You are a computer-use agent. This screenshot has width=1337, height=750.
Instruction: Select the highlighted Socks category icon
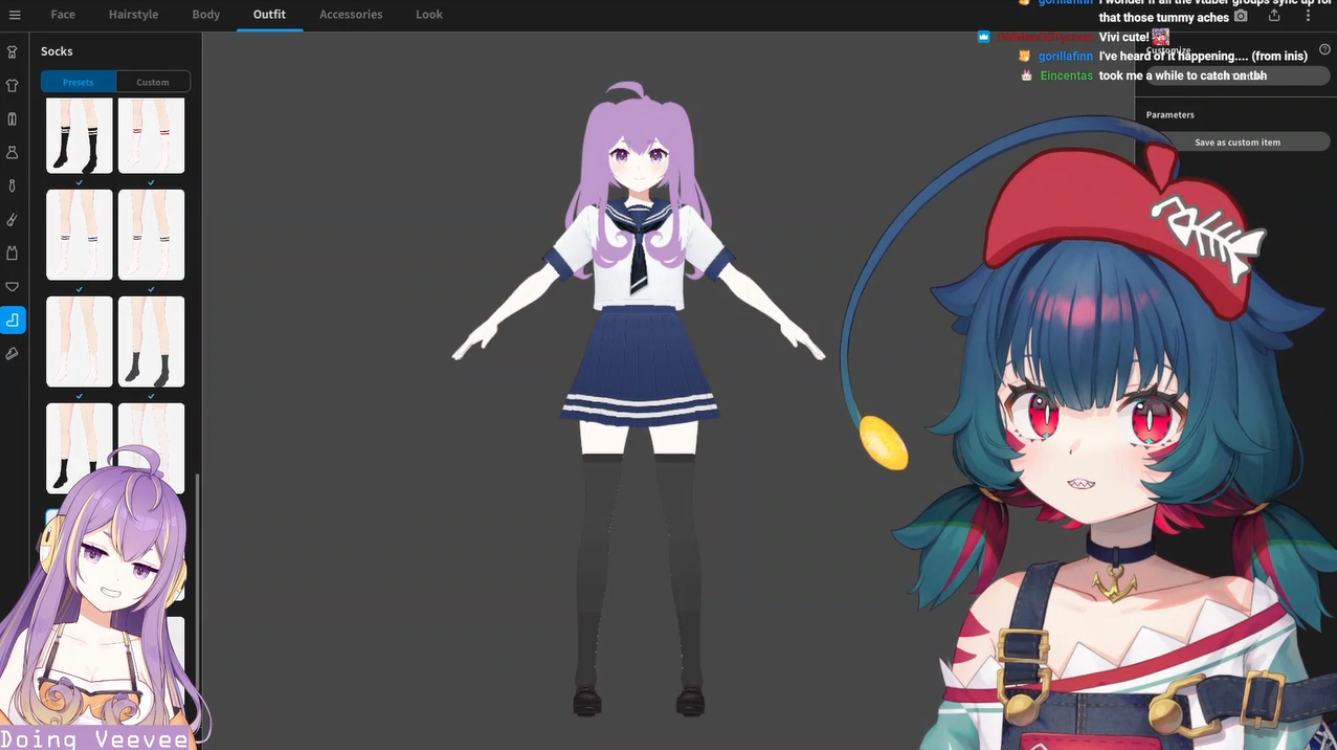[x=12, y=320]
